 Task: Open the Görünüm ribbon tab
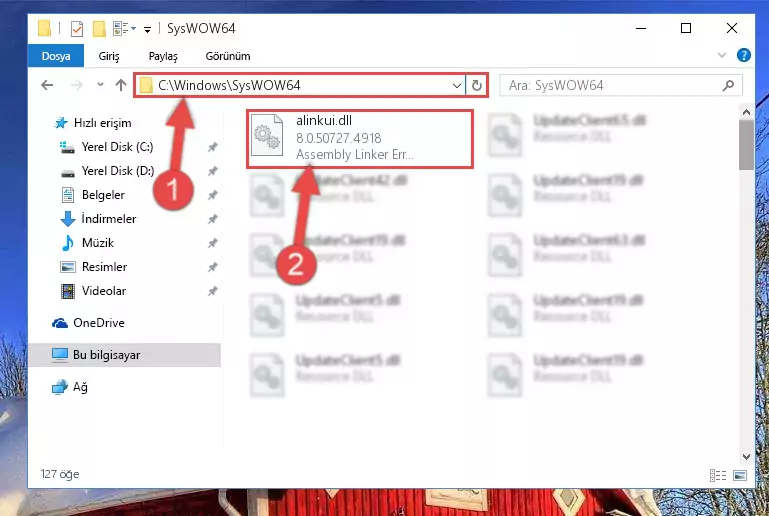pyautogui.click(x=228, y=56)
